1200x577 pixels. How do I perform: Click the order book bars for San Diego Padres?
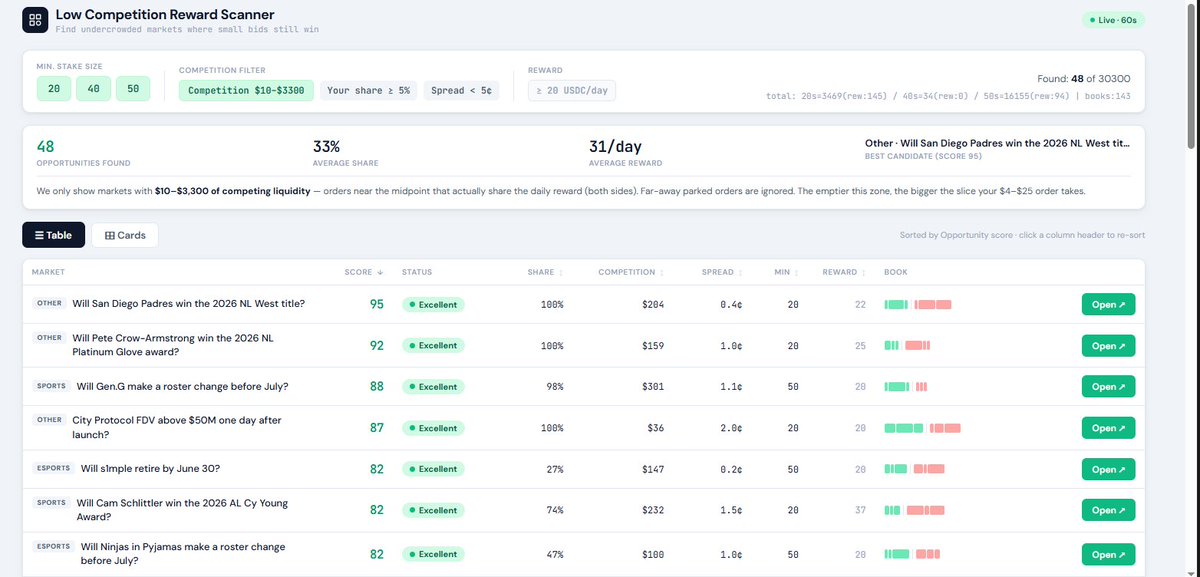(x=918, y=304)
